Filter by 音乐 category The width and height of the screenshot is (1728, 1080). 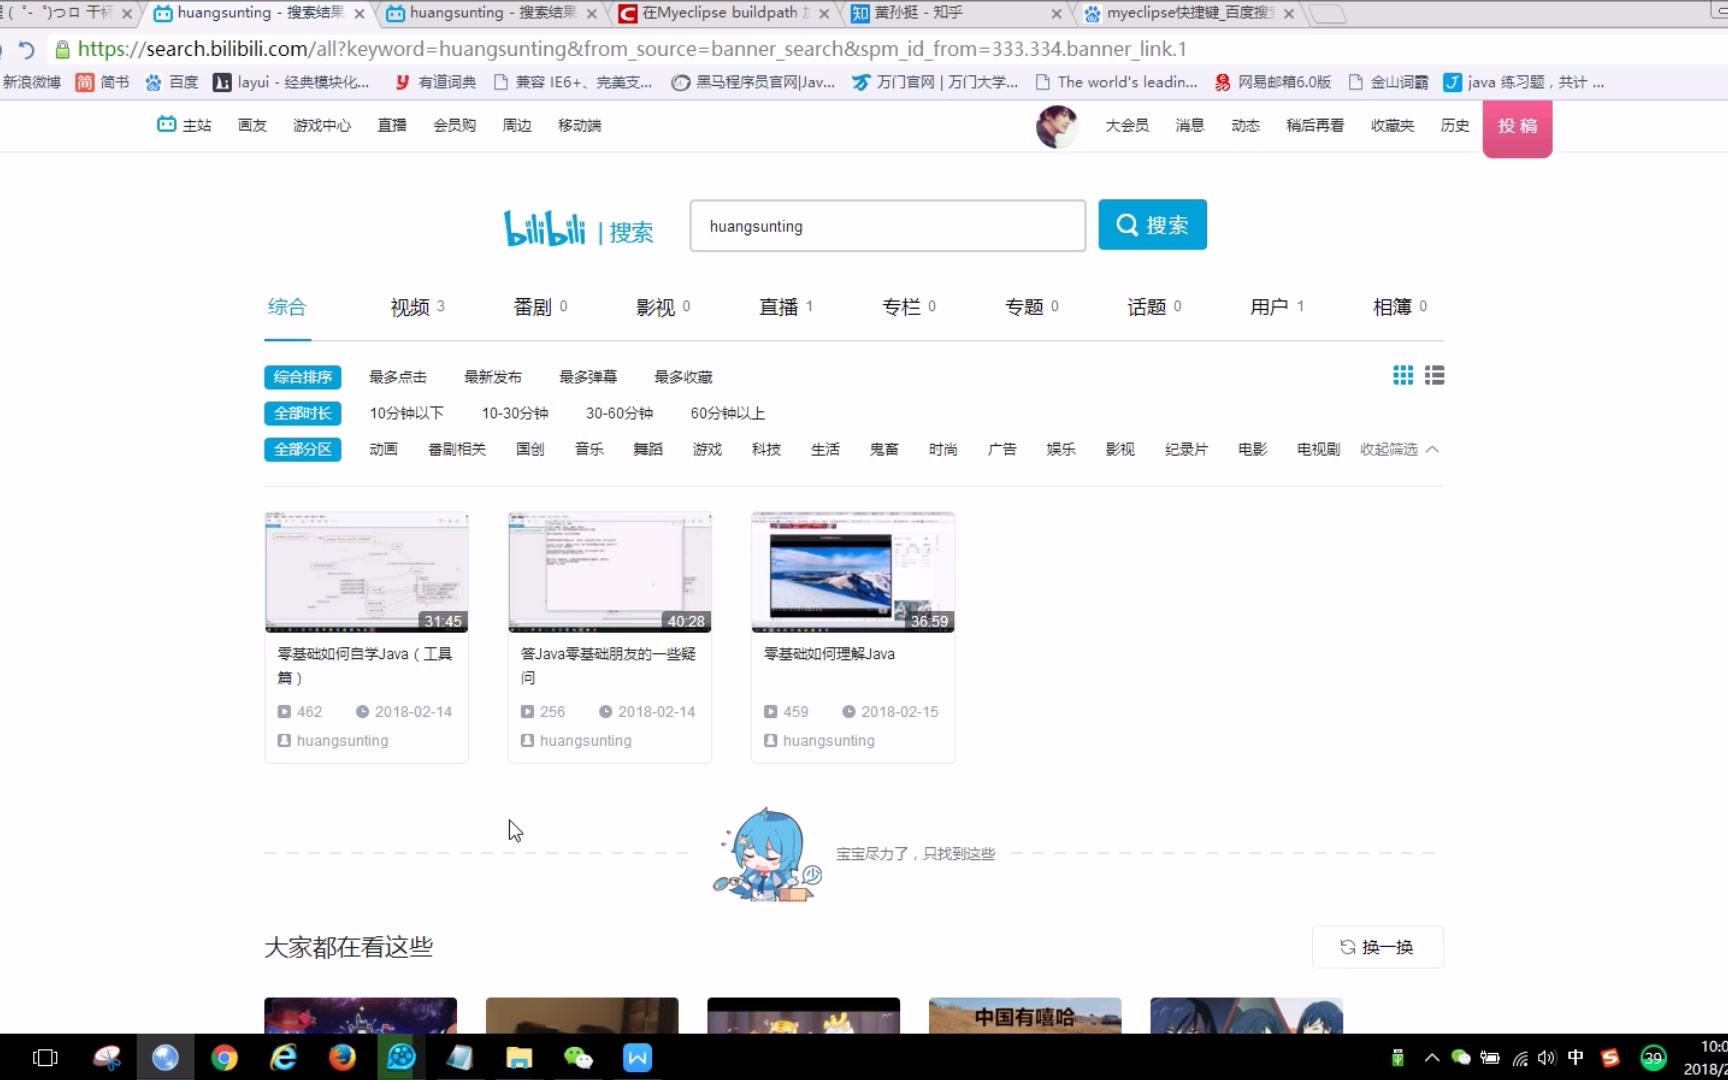[589, 449]
